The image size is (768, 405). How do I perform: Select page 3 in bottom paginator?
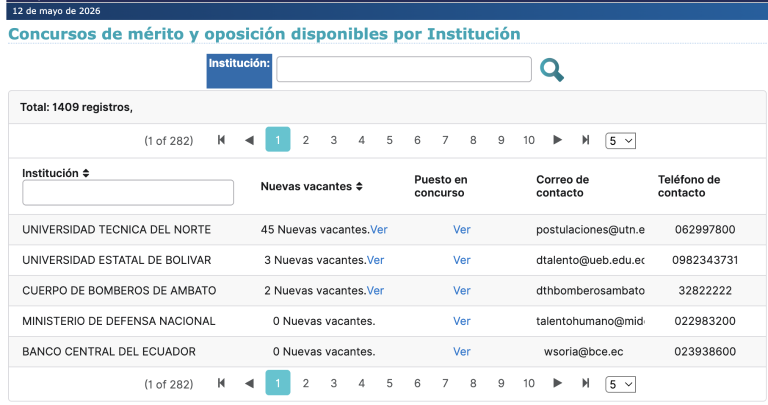pyautogui.click(x=334, y=383)
